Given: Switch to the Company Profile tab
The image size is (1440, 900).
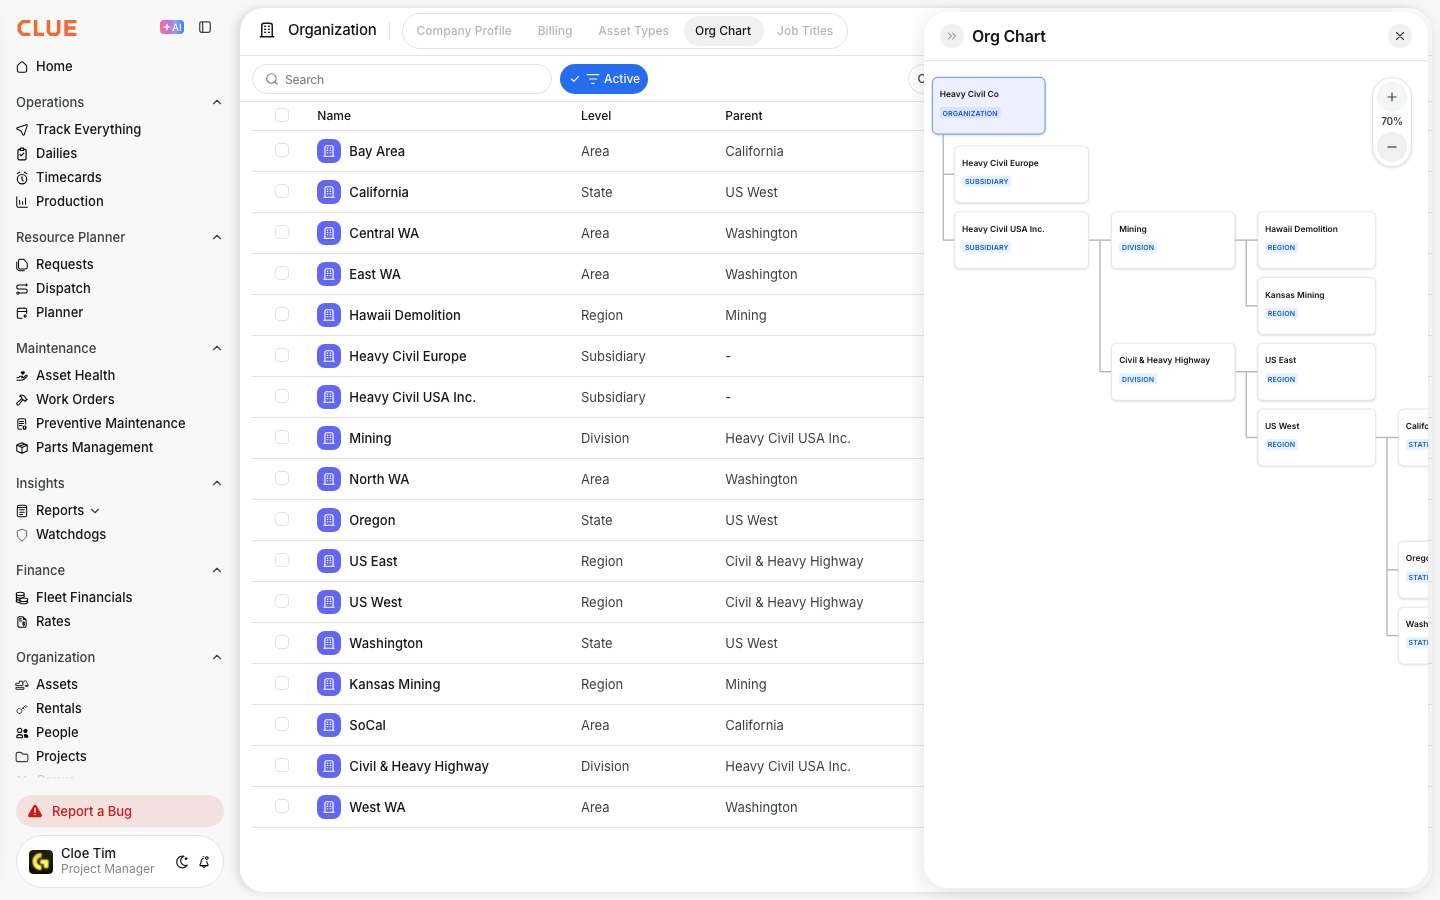Looking at the screenshot, I should click(464, 31).
